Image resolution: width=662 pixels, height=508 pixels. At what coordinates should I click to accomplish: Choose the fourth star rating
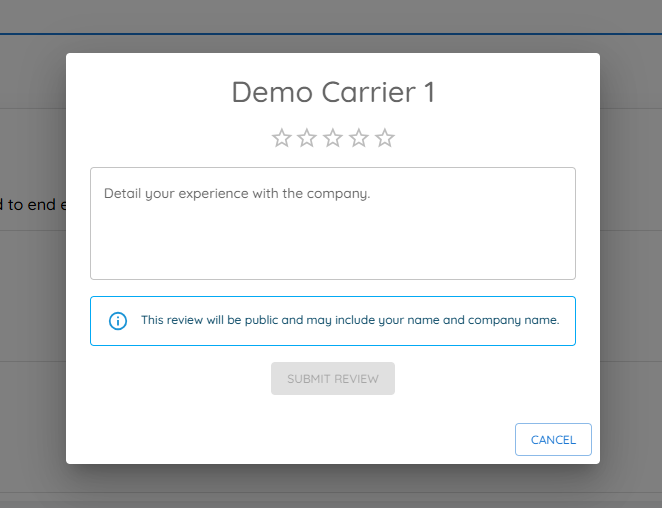pyautogui.click(x=359, y=138)
